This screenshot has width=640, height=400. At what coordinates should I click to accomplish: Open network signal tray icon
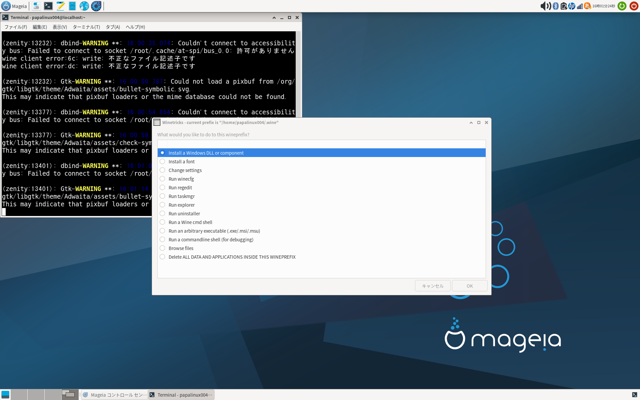582,6
